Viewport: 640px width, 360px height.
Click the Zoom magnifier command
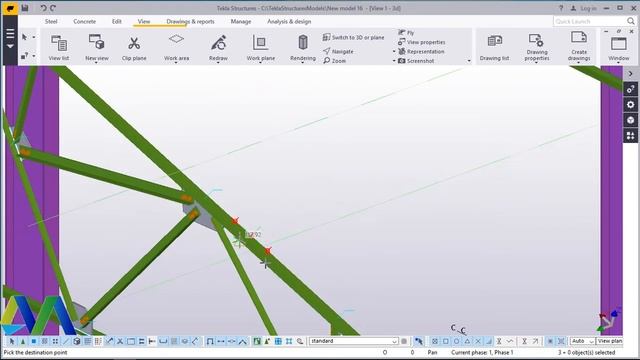pyautogui.click(x=335, y=60)
